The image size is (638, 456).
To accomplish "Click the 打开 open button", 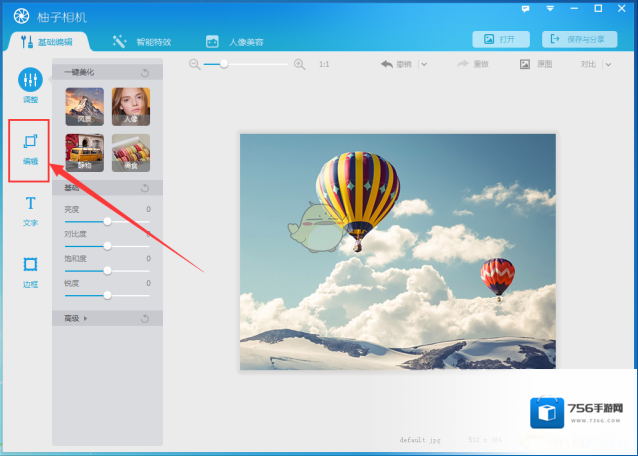I will coord(501,39).
